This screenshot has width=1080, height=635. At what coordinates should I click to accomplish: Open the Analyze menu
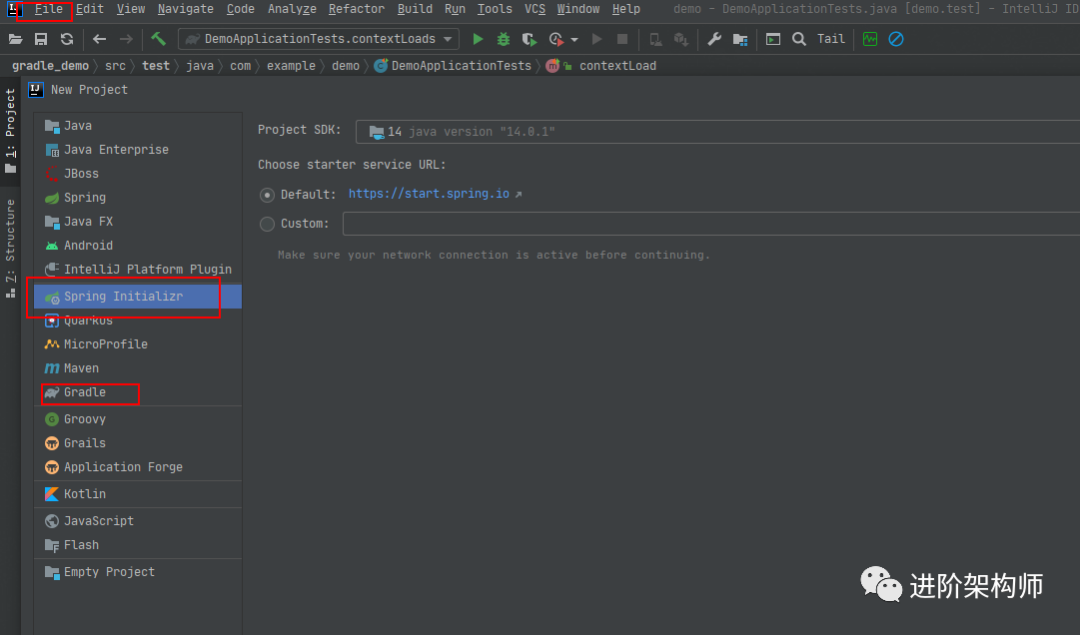pyautogui.click(x=292, y=9)
